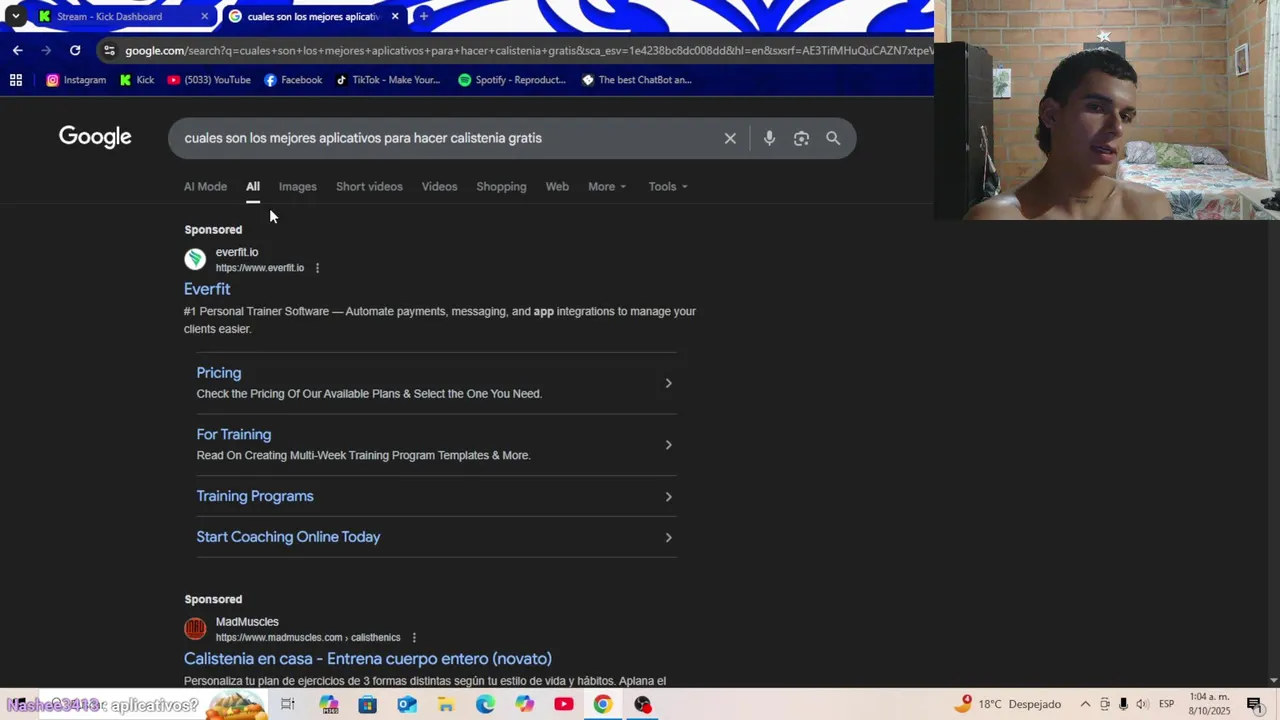This screenshot has width=1280, height=720.
Task: Open the Pricing sitelink
Action: click(219, 373)
